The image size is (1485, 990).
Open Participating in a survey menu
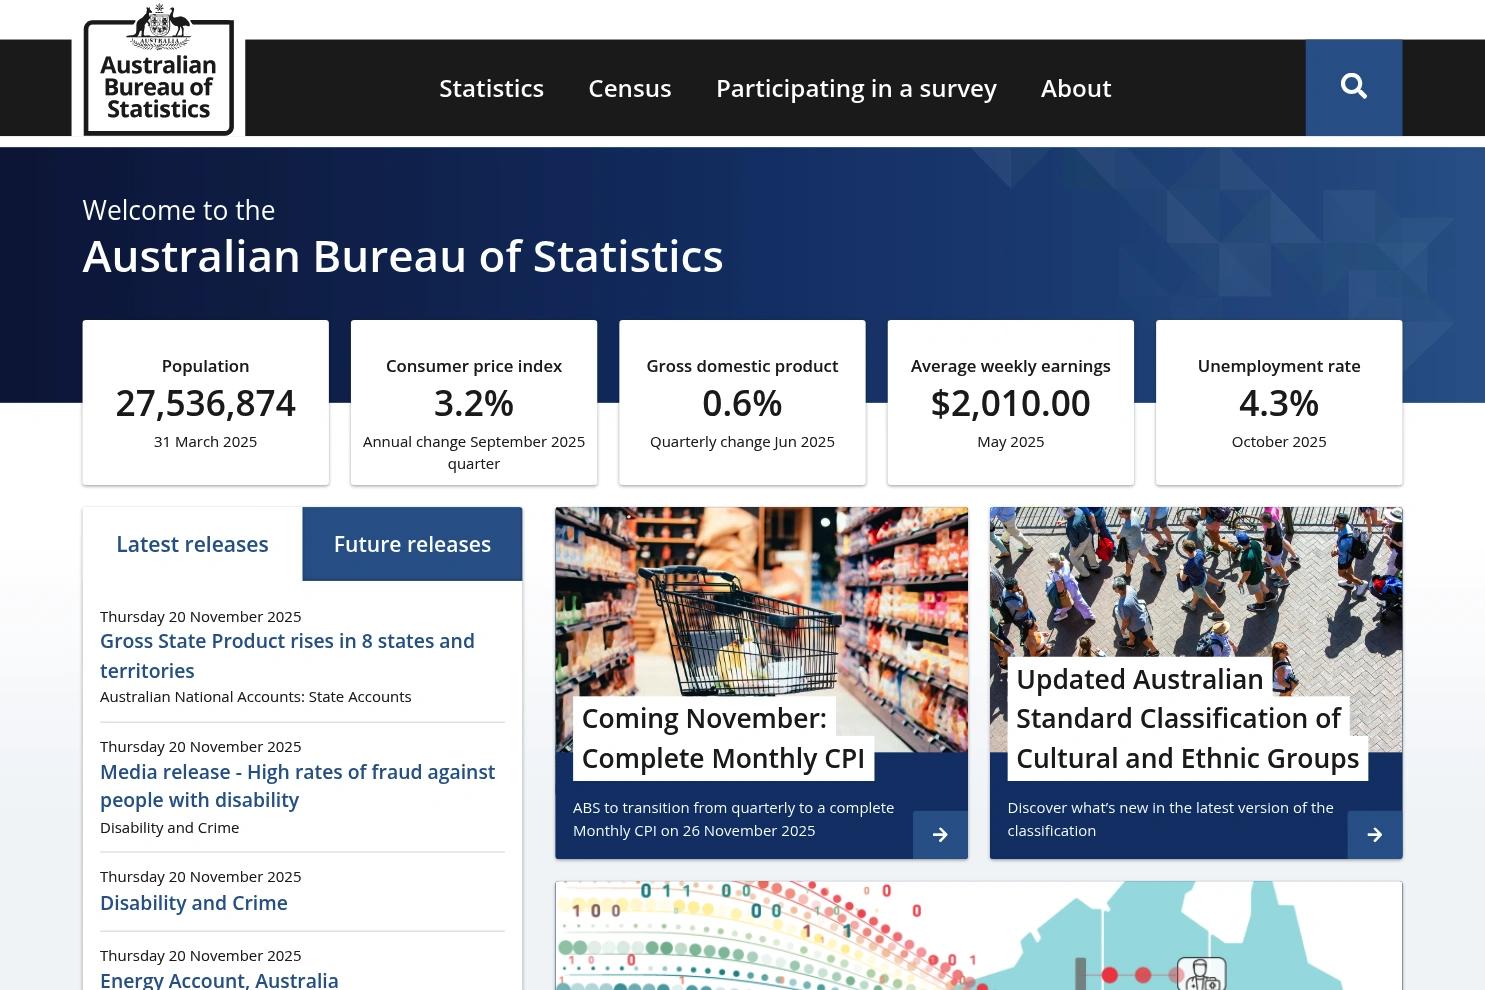point(856,88)
